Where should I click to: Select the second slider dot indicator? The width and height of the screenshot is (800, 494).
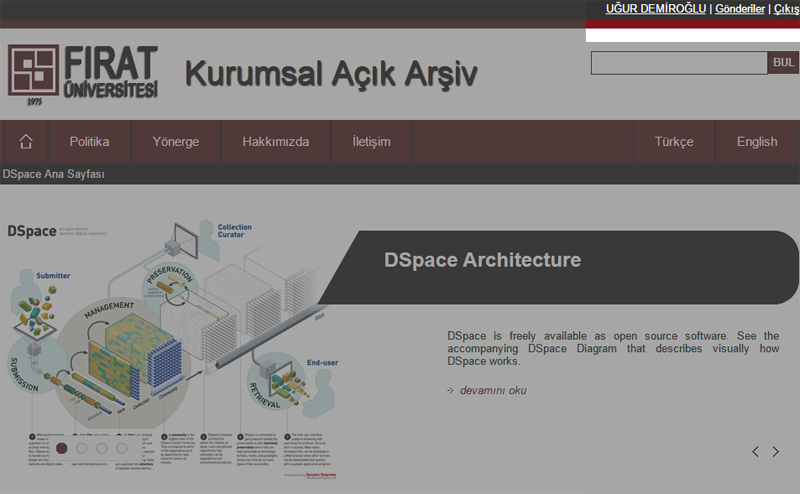click(x=81, y=448)
